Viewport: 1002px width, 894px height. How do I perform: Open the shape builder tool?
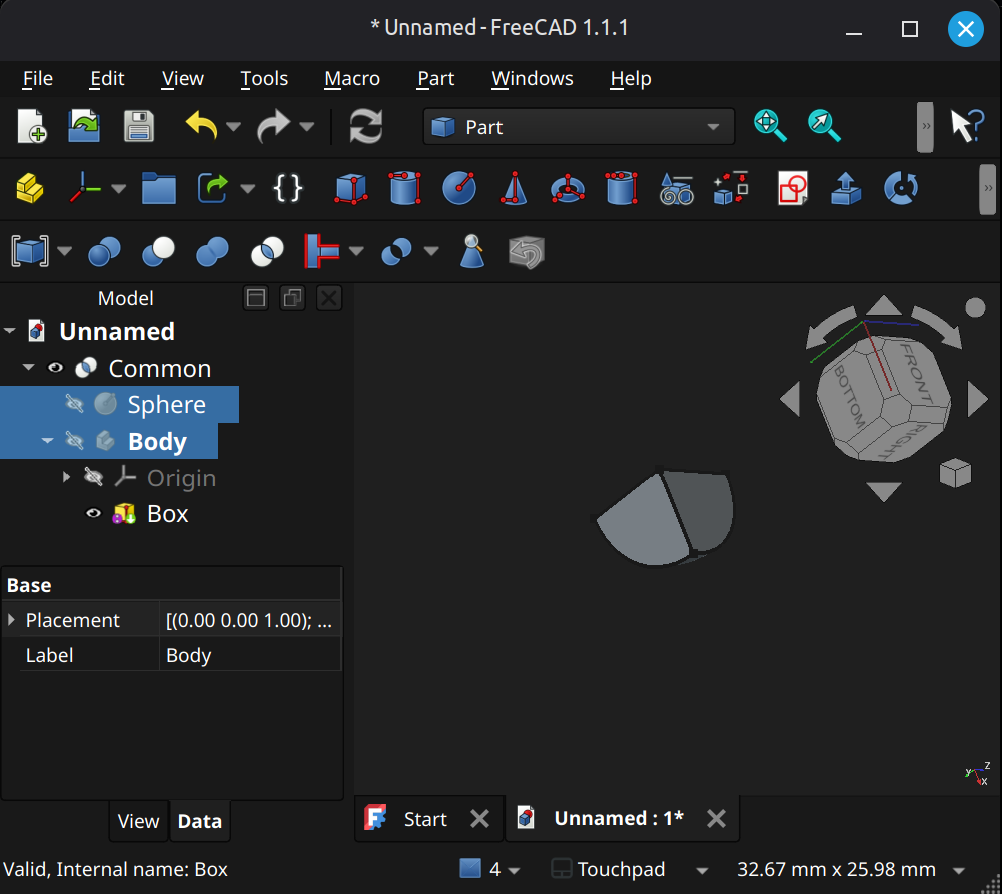tap(731, 189)
